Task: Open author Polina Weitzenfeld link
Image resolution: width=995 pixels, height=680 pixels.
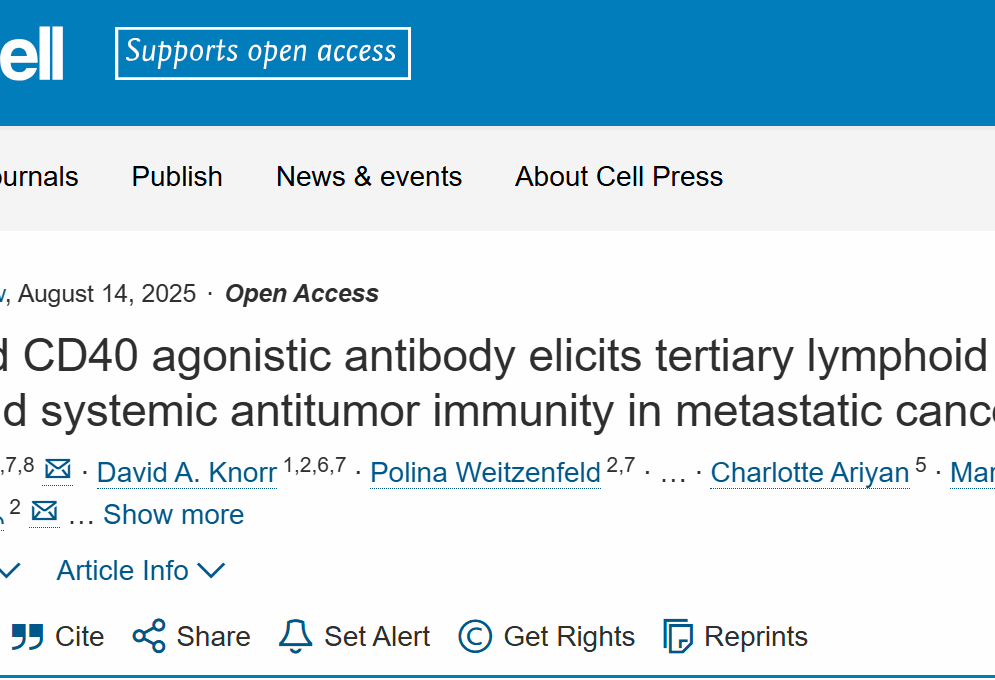Action: pos(485,473)
